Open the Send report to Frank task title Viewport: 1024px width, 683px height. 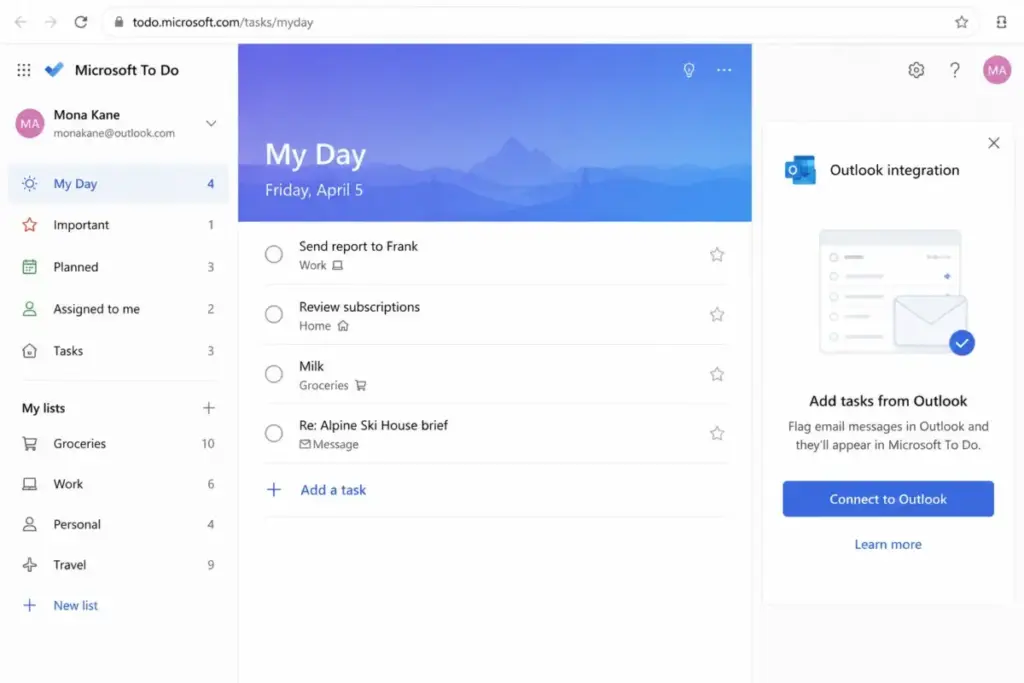pos(358,246)
